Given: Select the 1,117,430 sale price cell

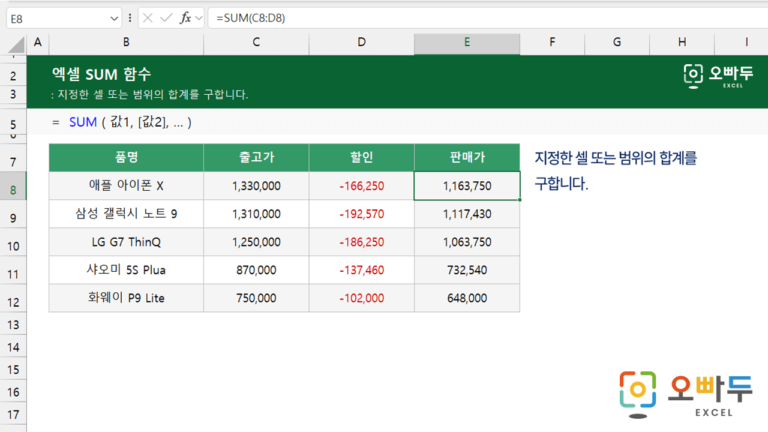Looking at the screenshot, I should (467, 214).
